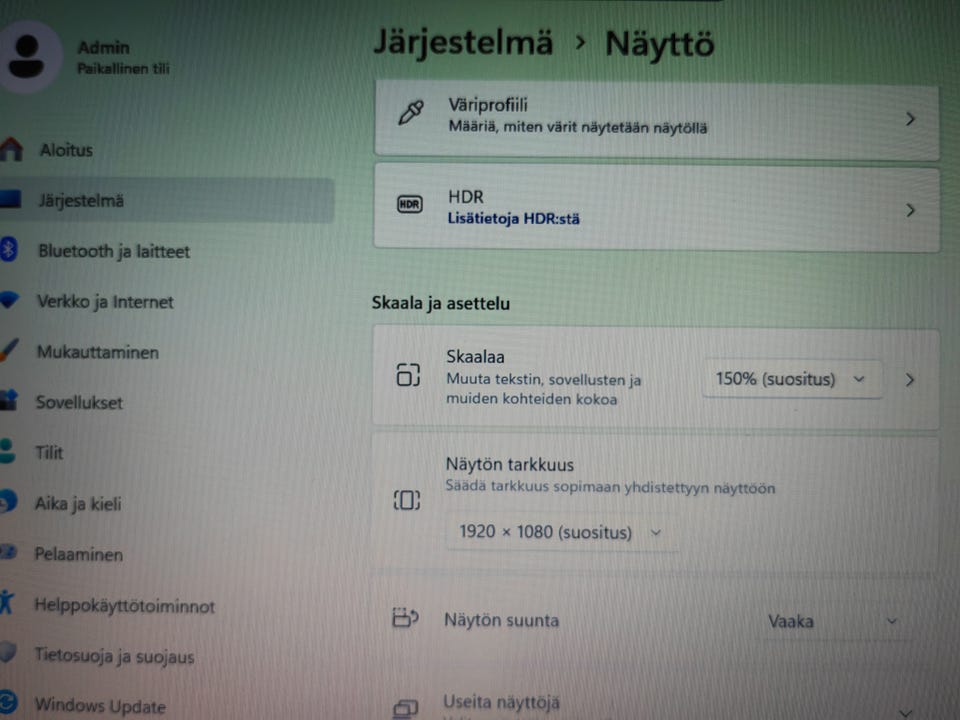
Task: Click 'Näytön tarkkuus' label
Action: pyautogui.click(x=510, y=465)
